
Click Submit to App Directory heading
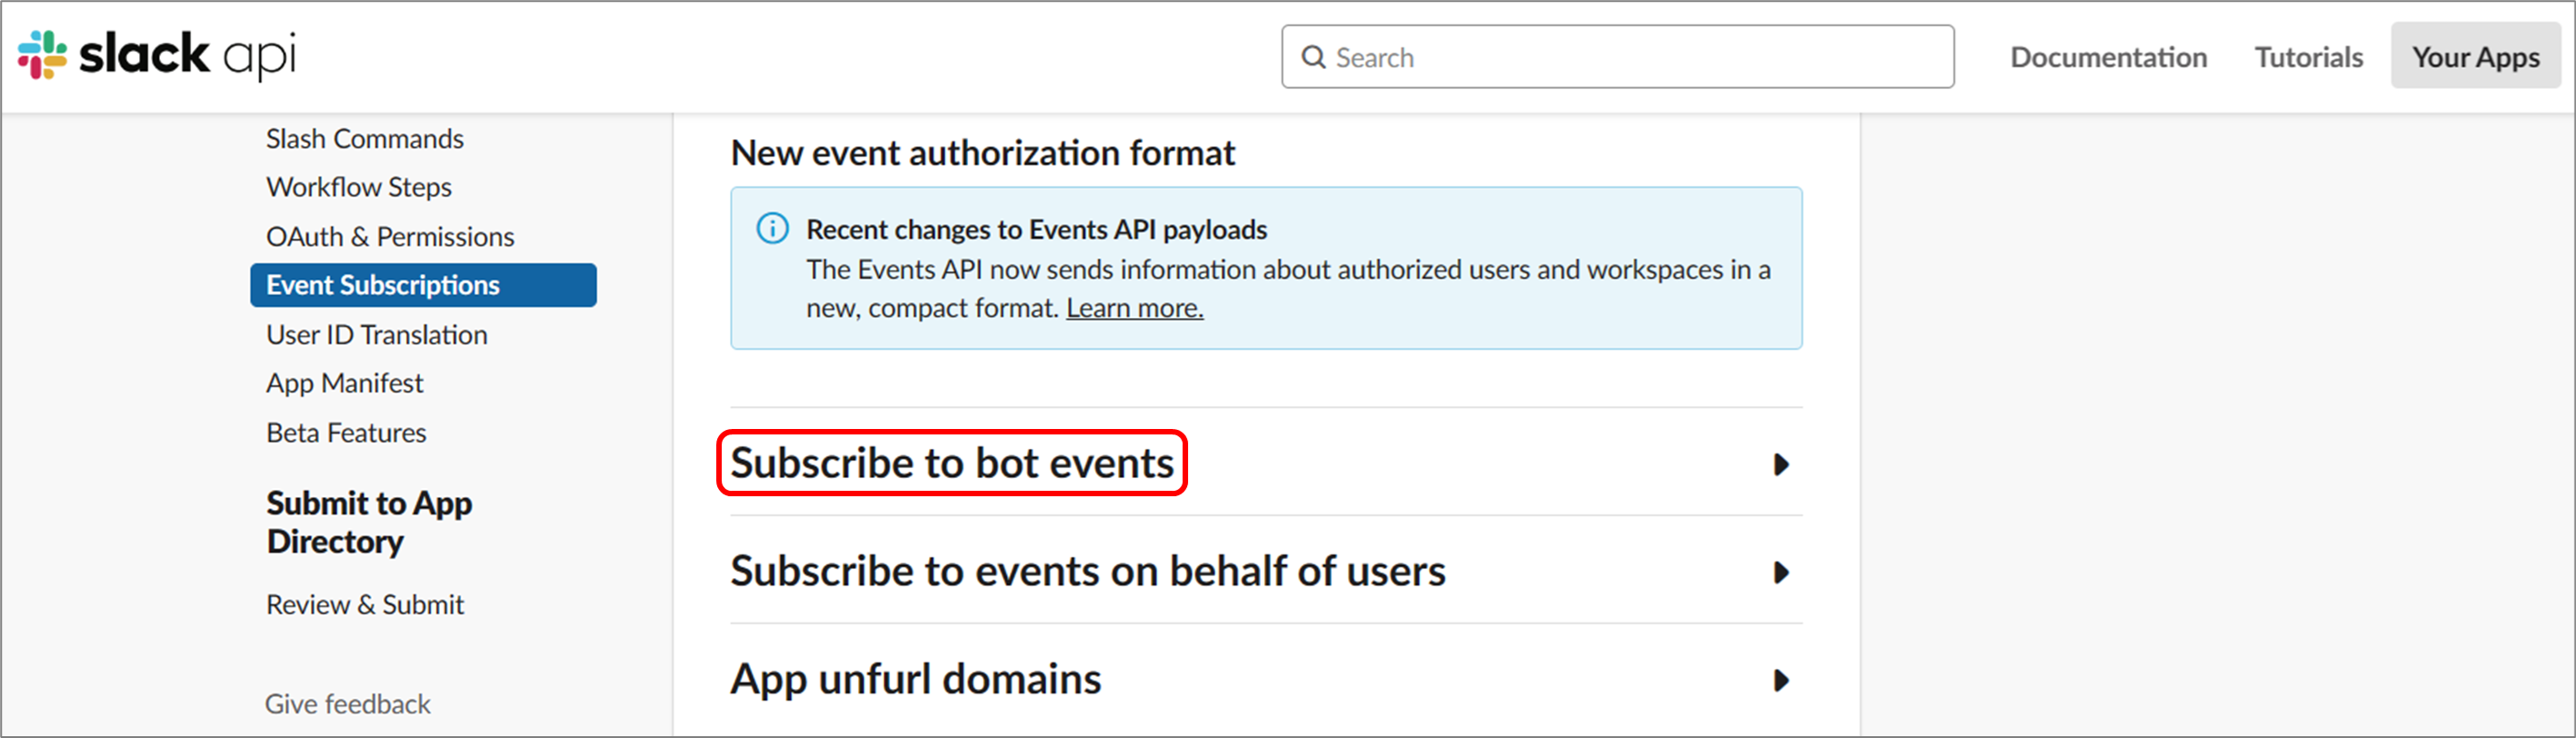coord(369,522)
